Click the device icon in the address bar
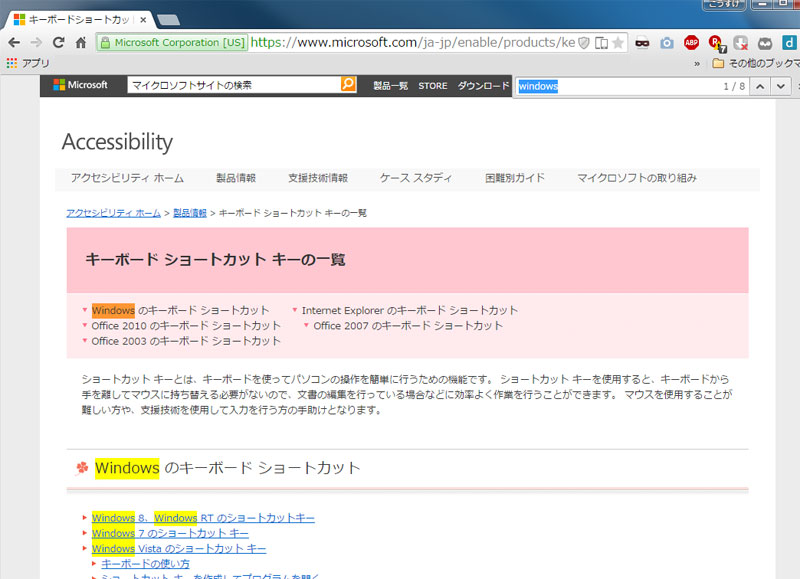 (x=602, y=42)
